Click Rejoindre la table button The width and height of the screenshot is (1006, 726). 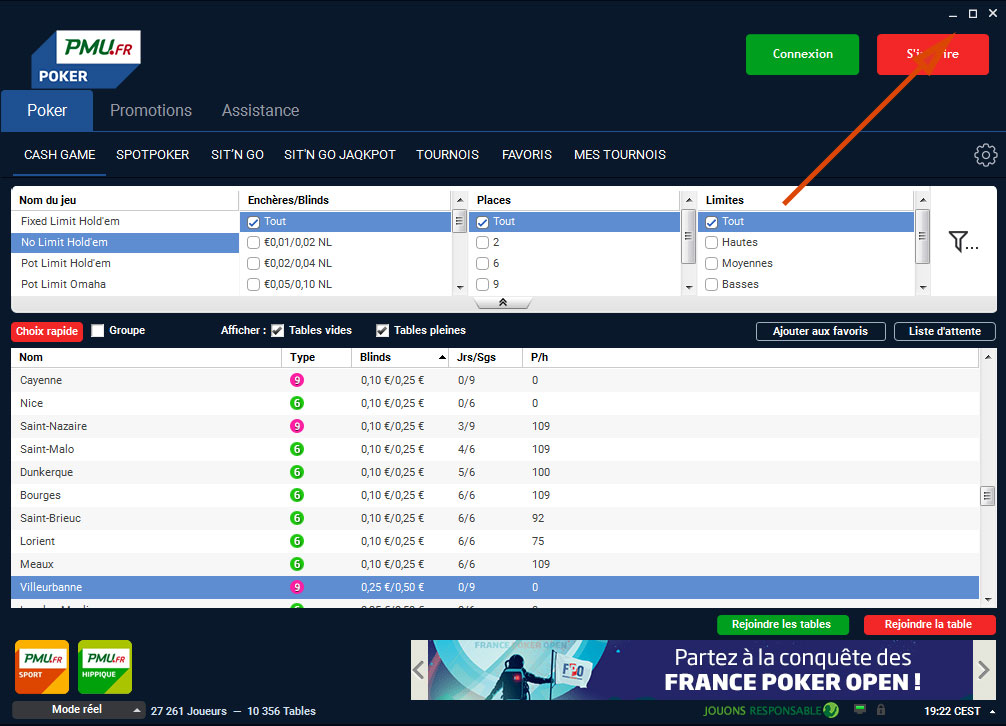[929, 624]
